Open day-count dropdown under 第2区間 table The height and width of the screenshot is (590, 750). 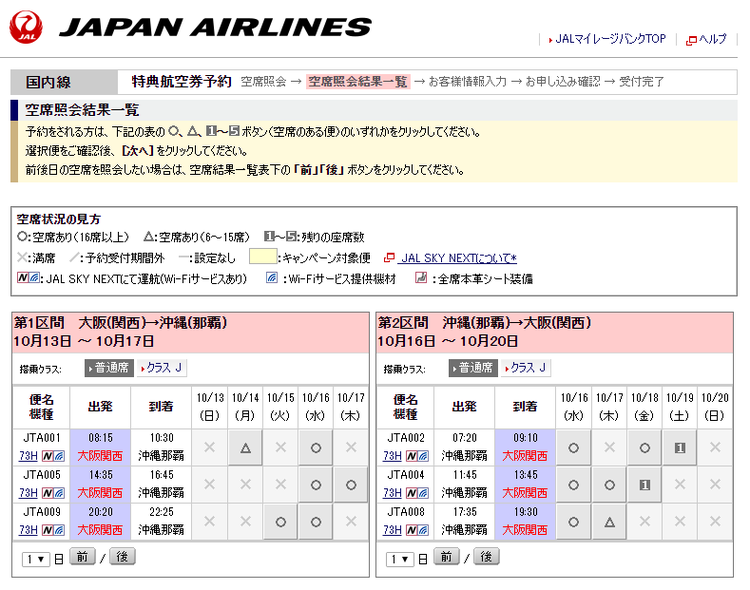point(400,559)
